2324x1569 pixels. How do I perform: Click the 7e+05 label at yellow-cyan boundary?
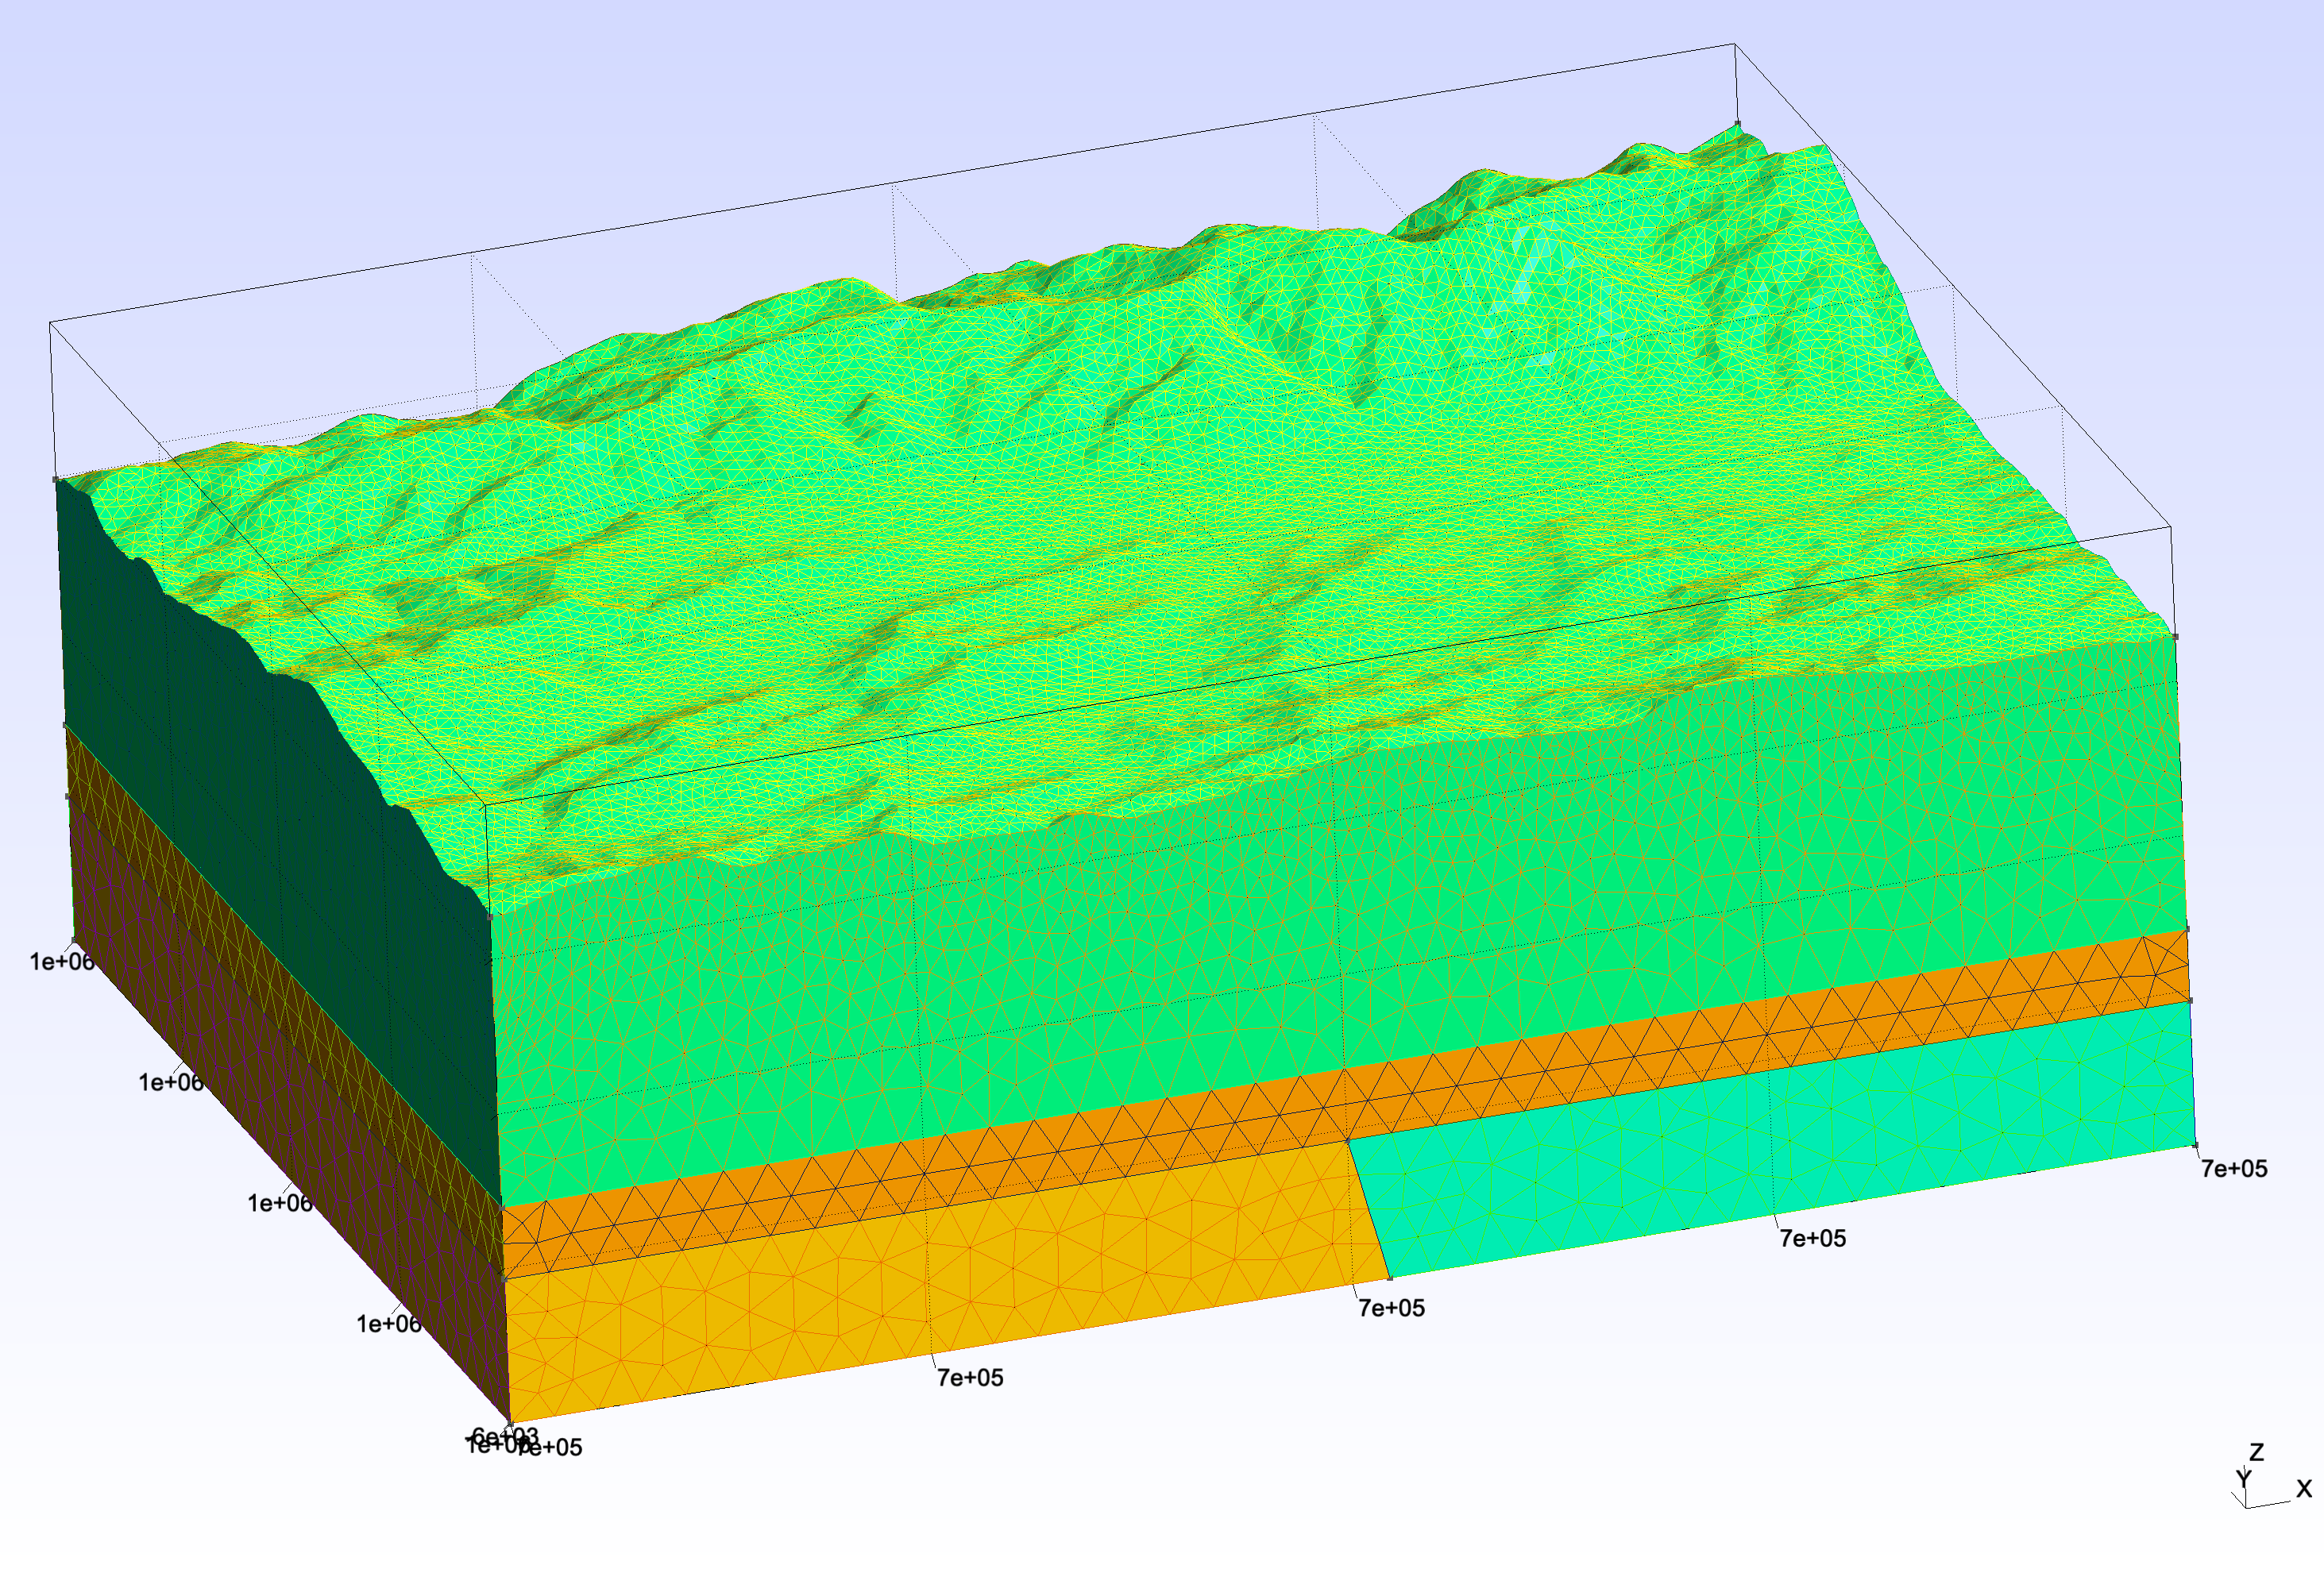click(x=1391, y=1308)
